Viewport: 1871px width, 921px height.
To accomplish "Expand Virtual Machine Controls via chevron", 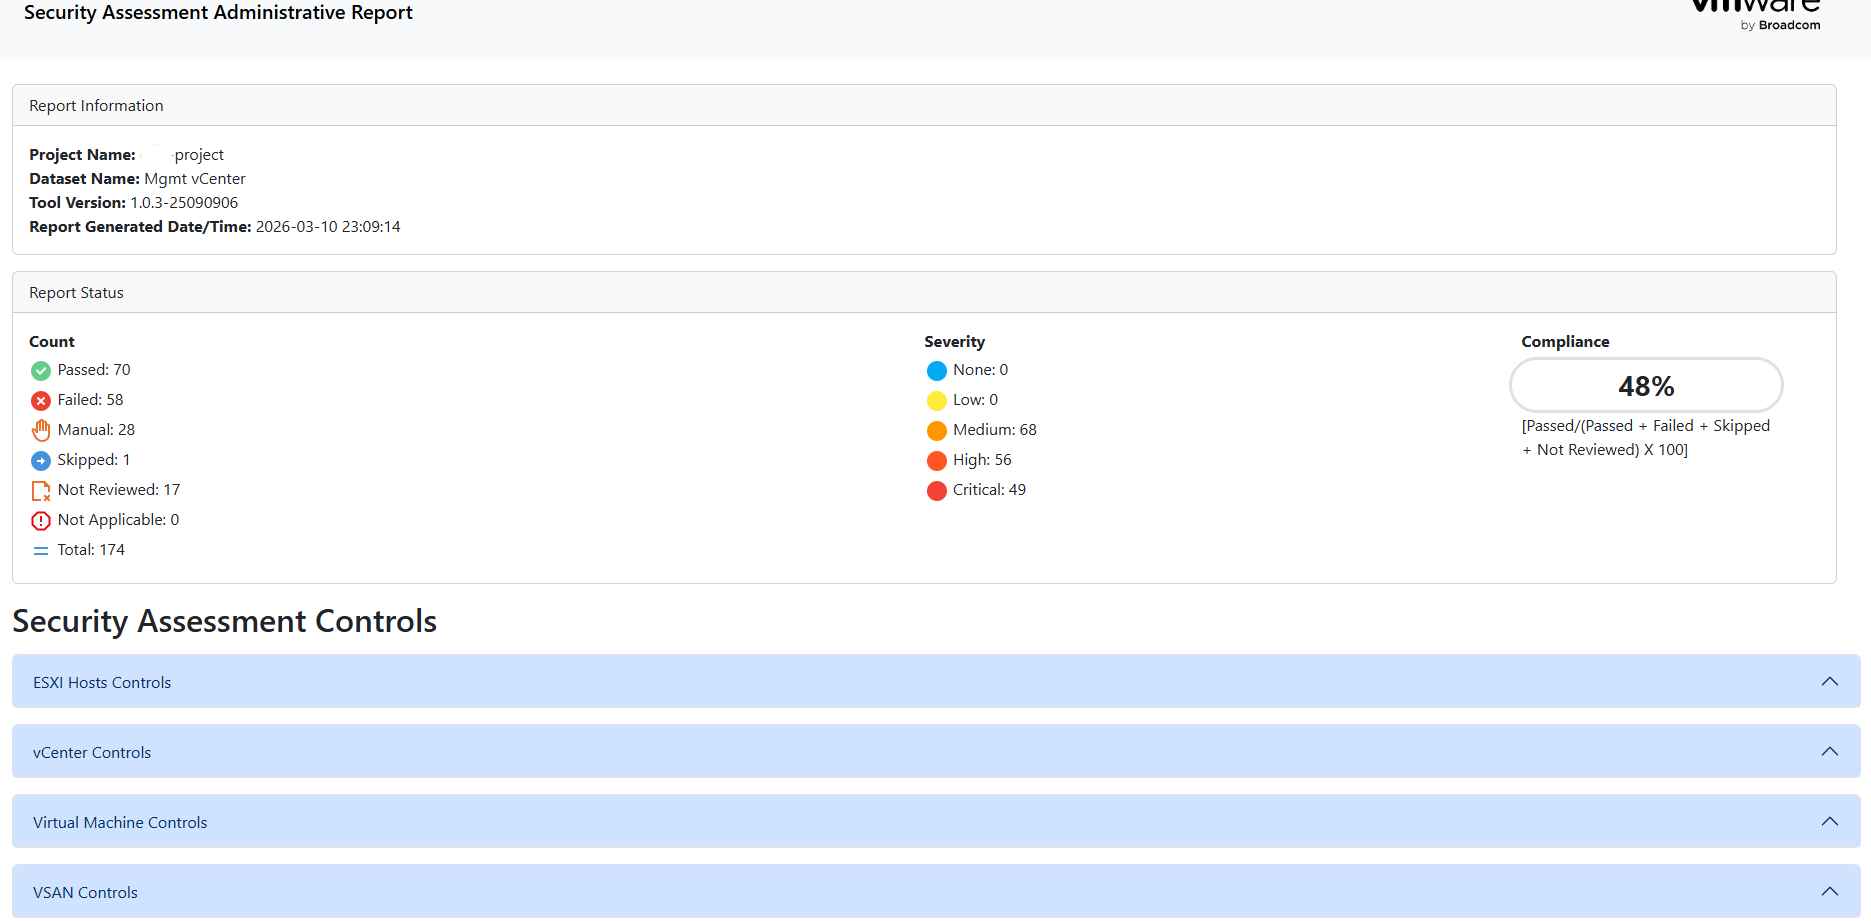I will (x=1829, y=822).
